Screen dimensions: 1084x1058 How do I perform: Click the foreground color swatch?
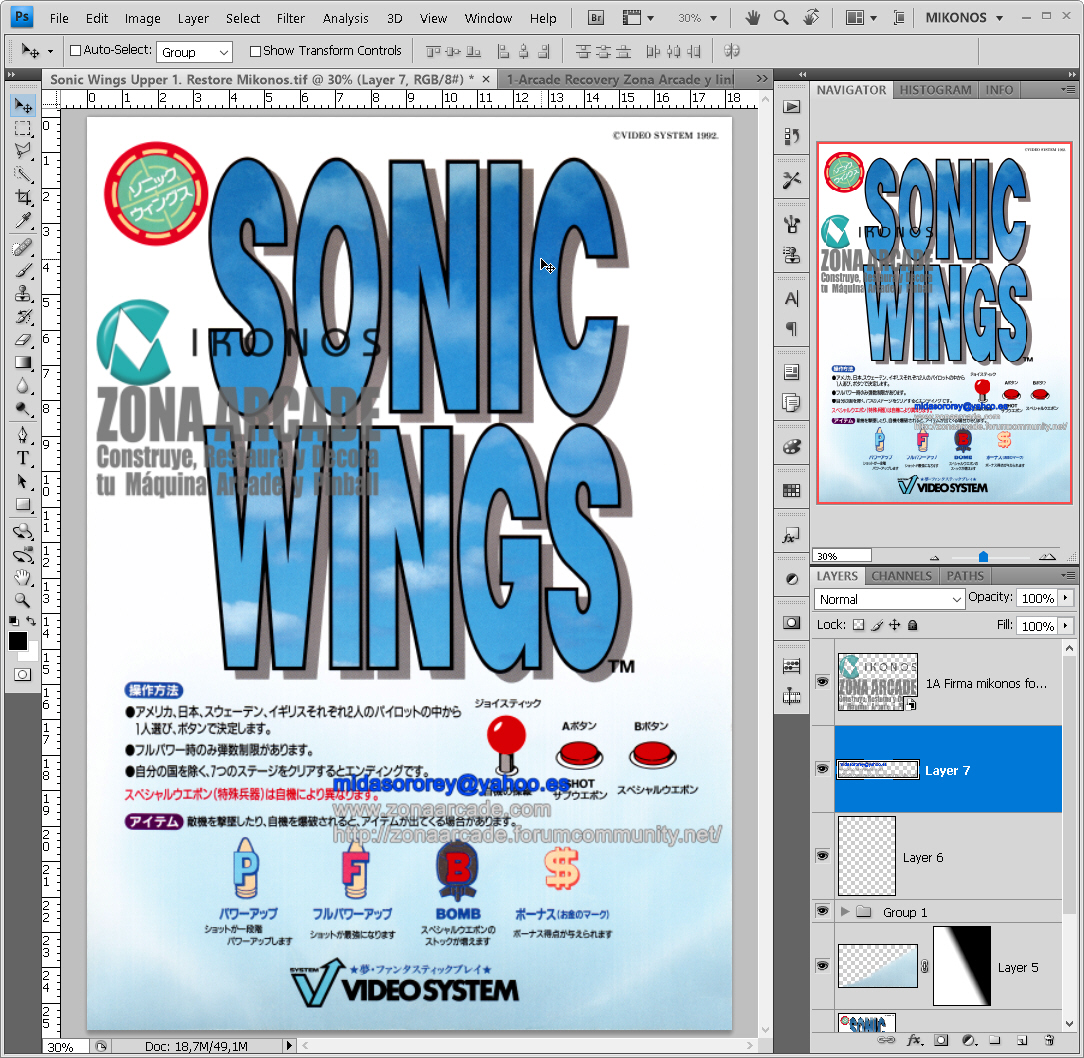17,641
